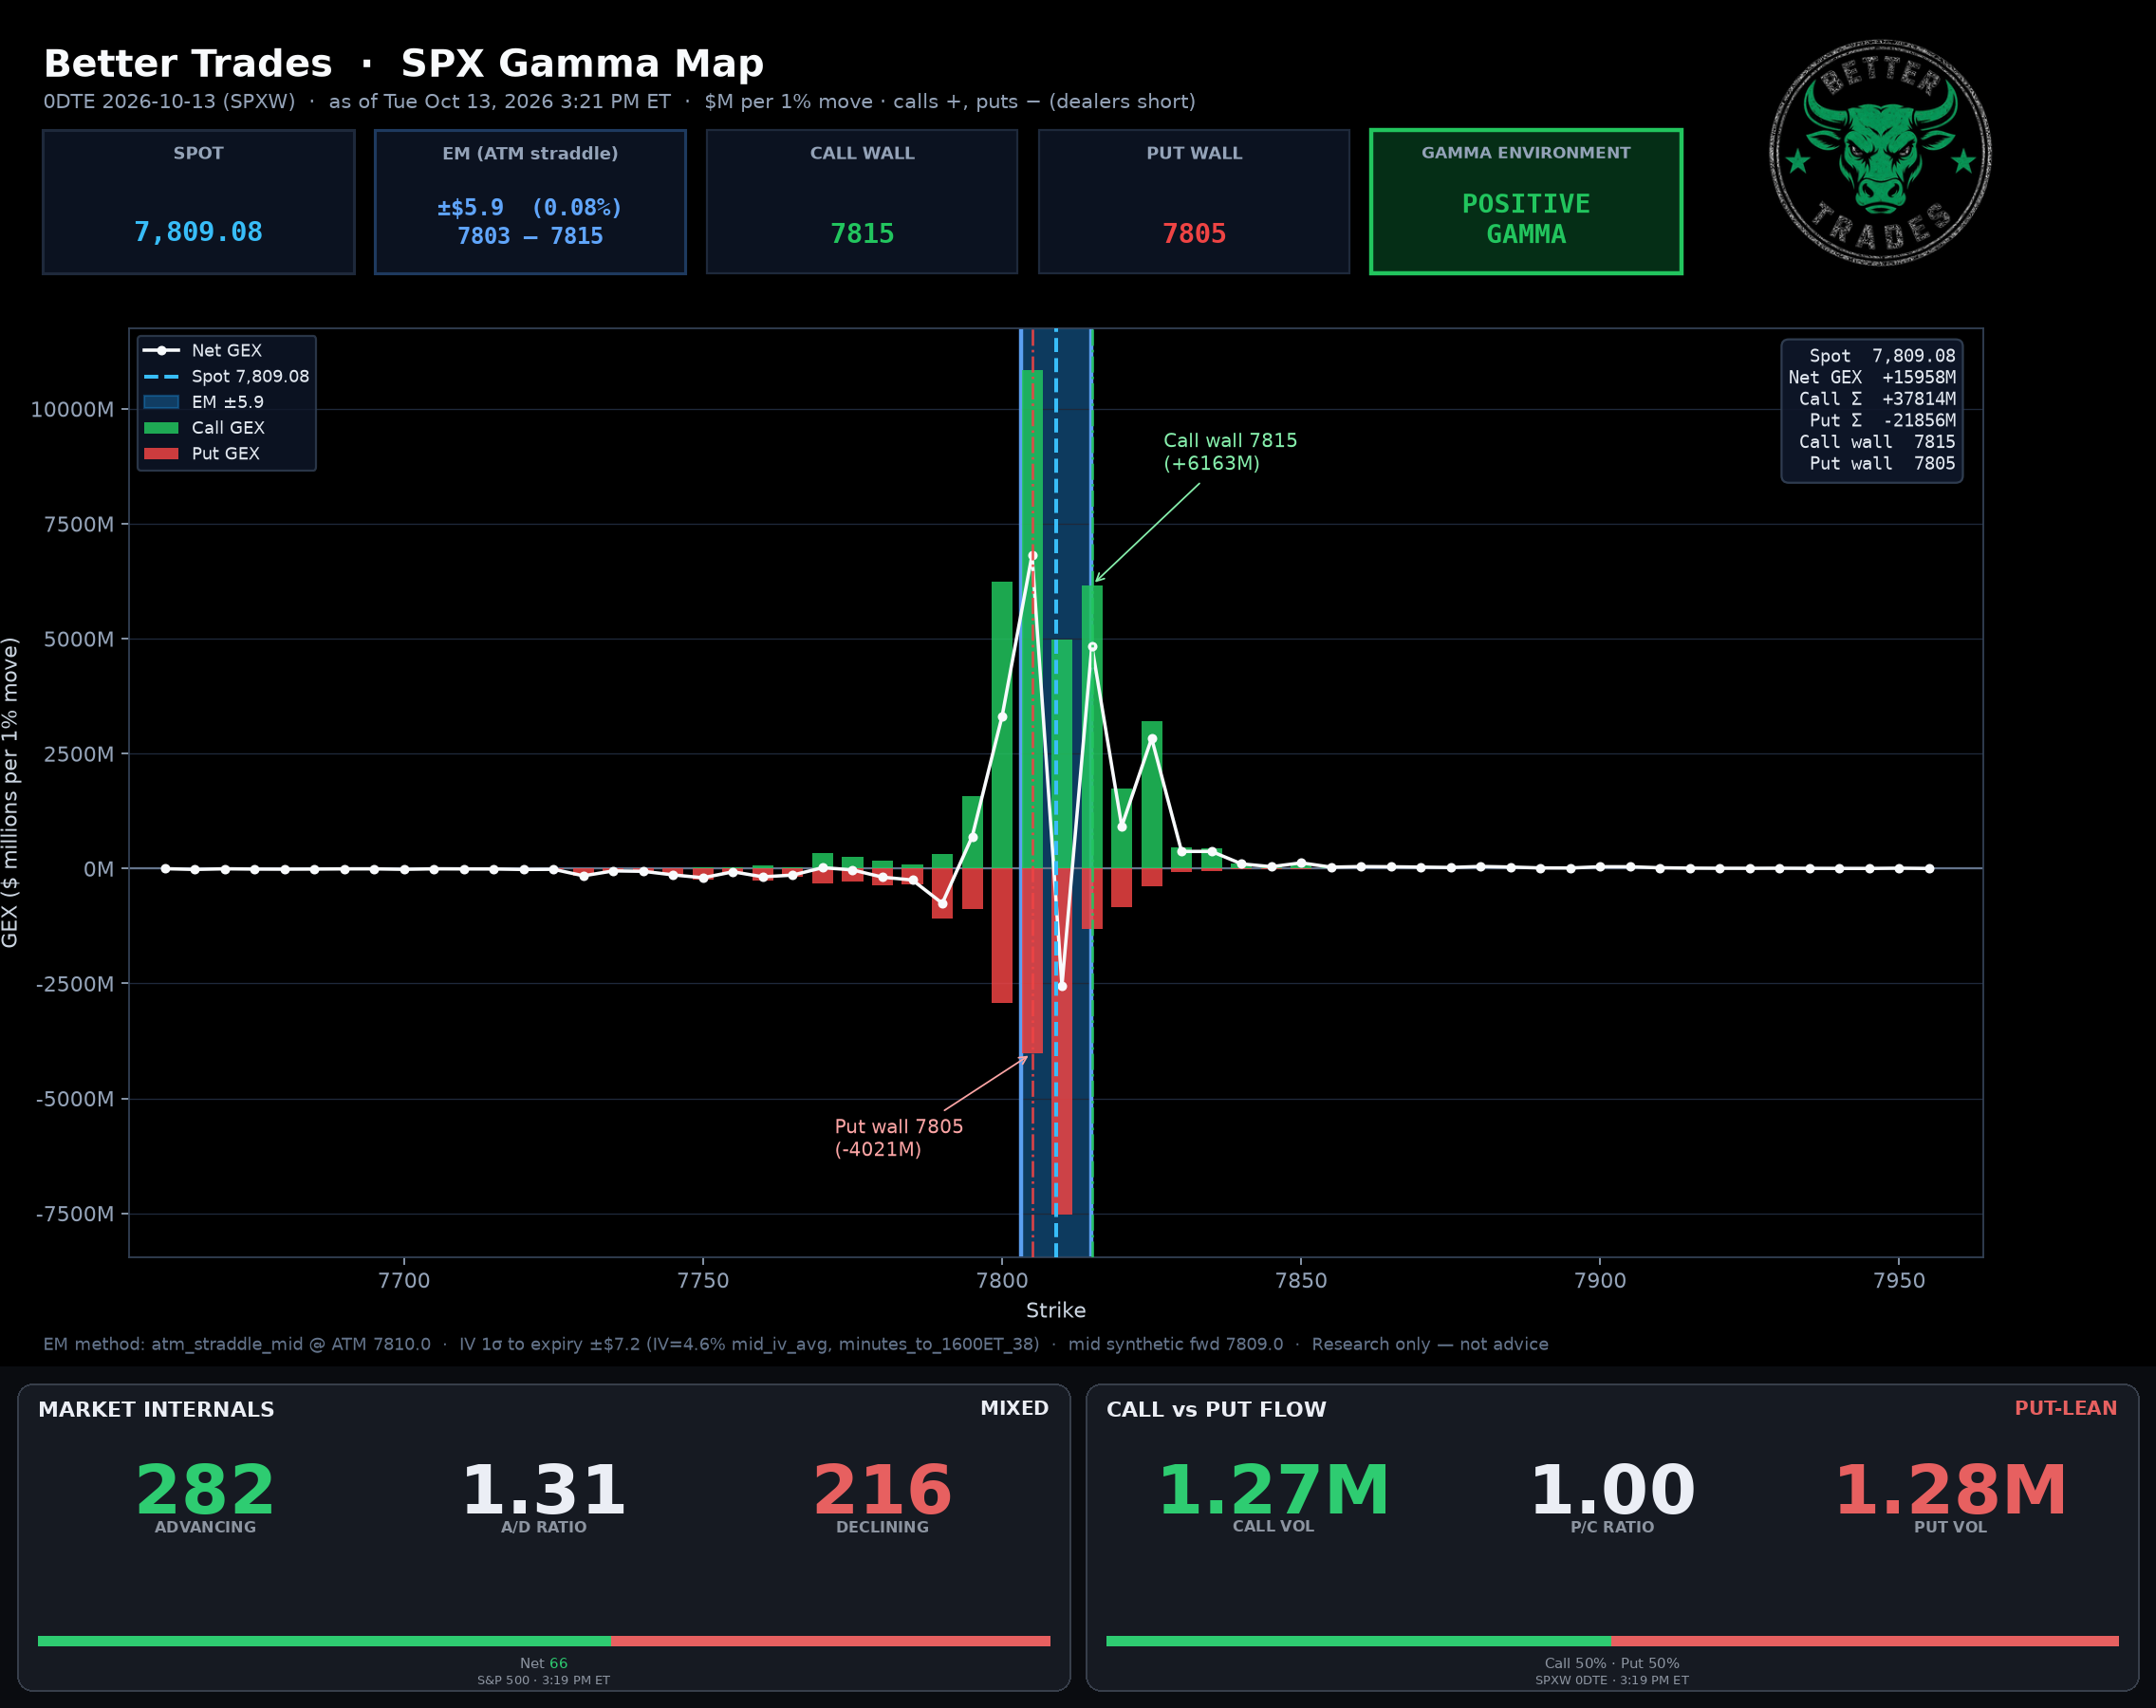Click the tallest green call bar at 7805
The image size is (2156, 1708).
tap(1032, 619)
